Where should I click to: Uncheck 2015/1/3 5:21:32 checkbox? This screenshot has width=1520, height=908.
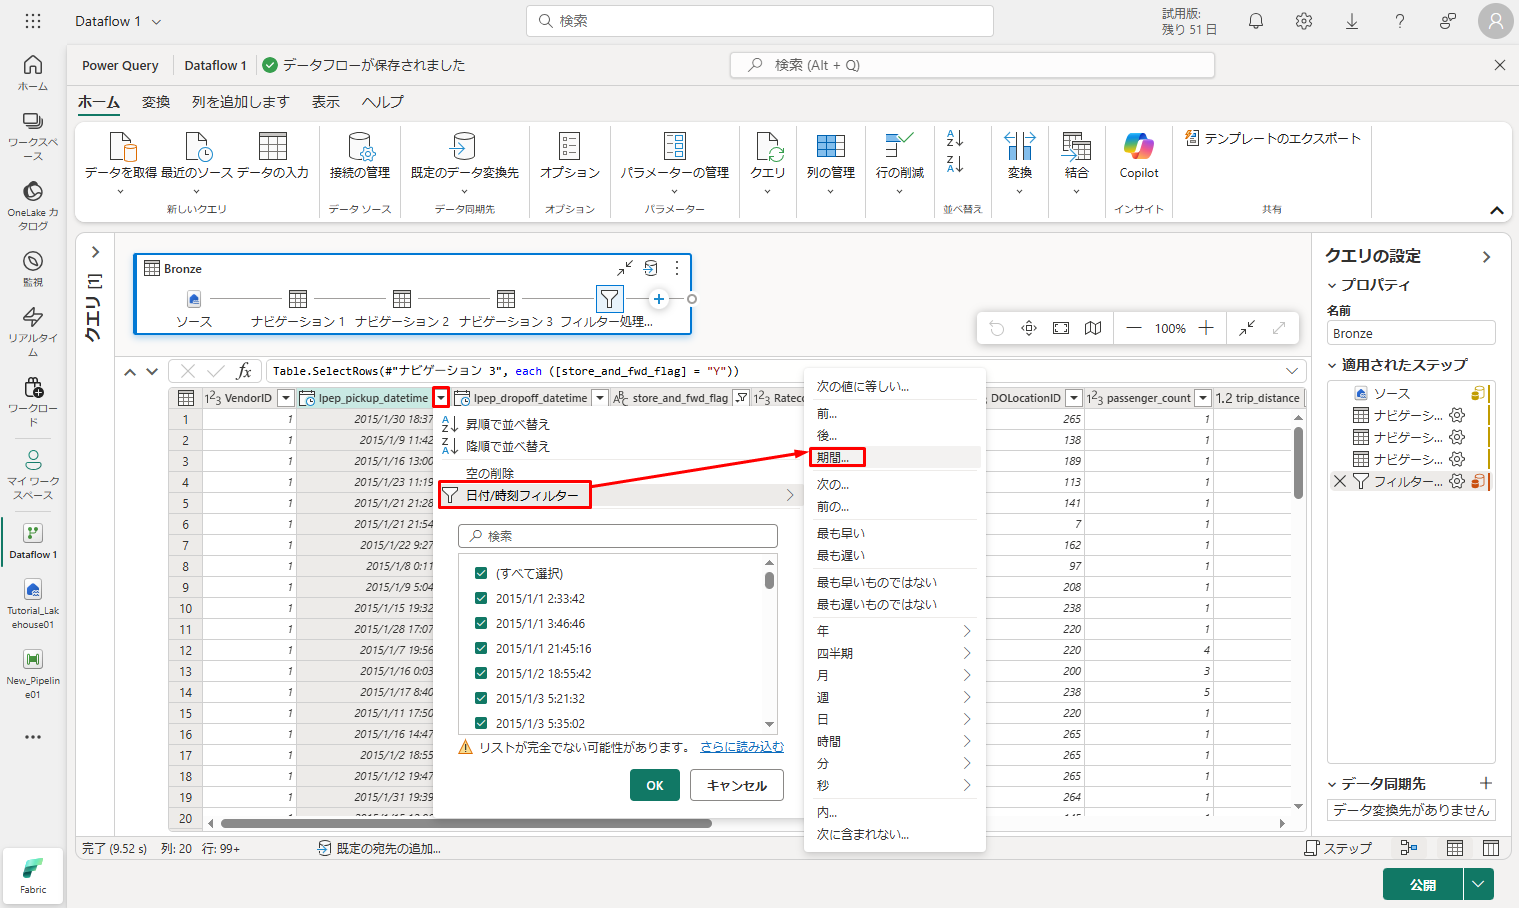click(x=481, y=698)
